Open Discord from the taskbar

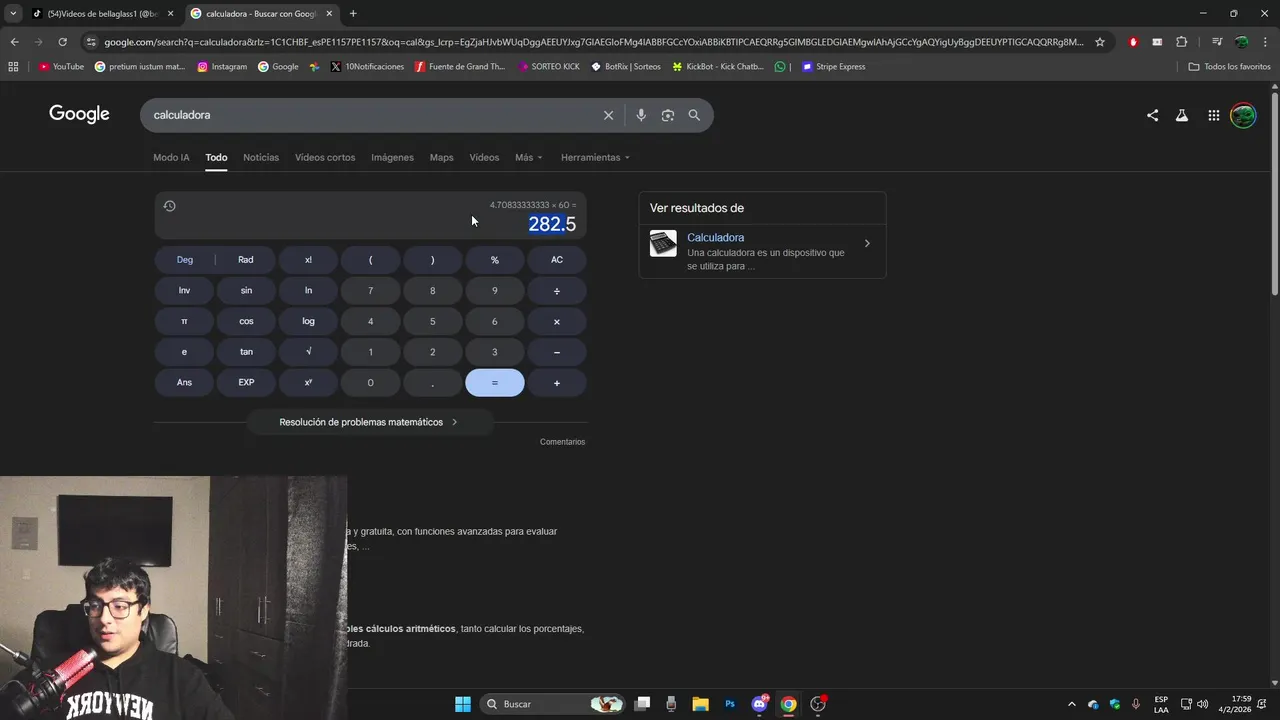759,704
